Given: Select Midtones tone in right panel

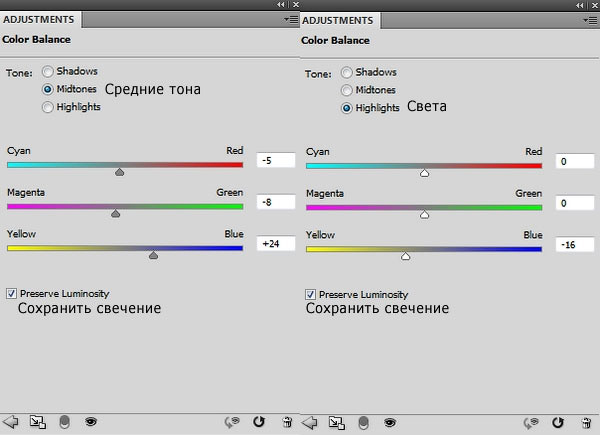Looking at the screenshot, I should pos(346,90).
